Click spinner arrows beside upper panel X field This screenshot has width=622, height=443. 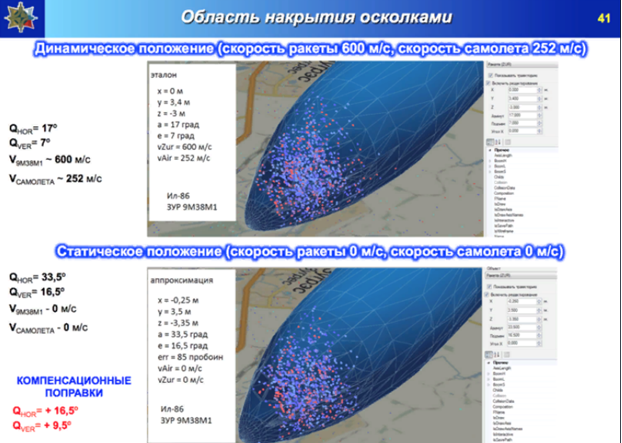point(540,88)
